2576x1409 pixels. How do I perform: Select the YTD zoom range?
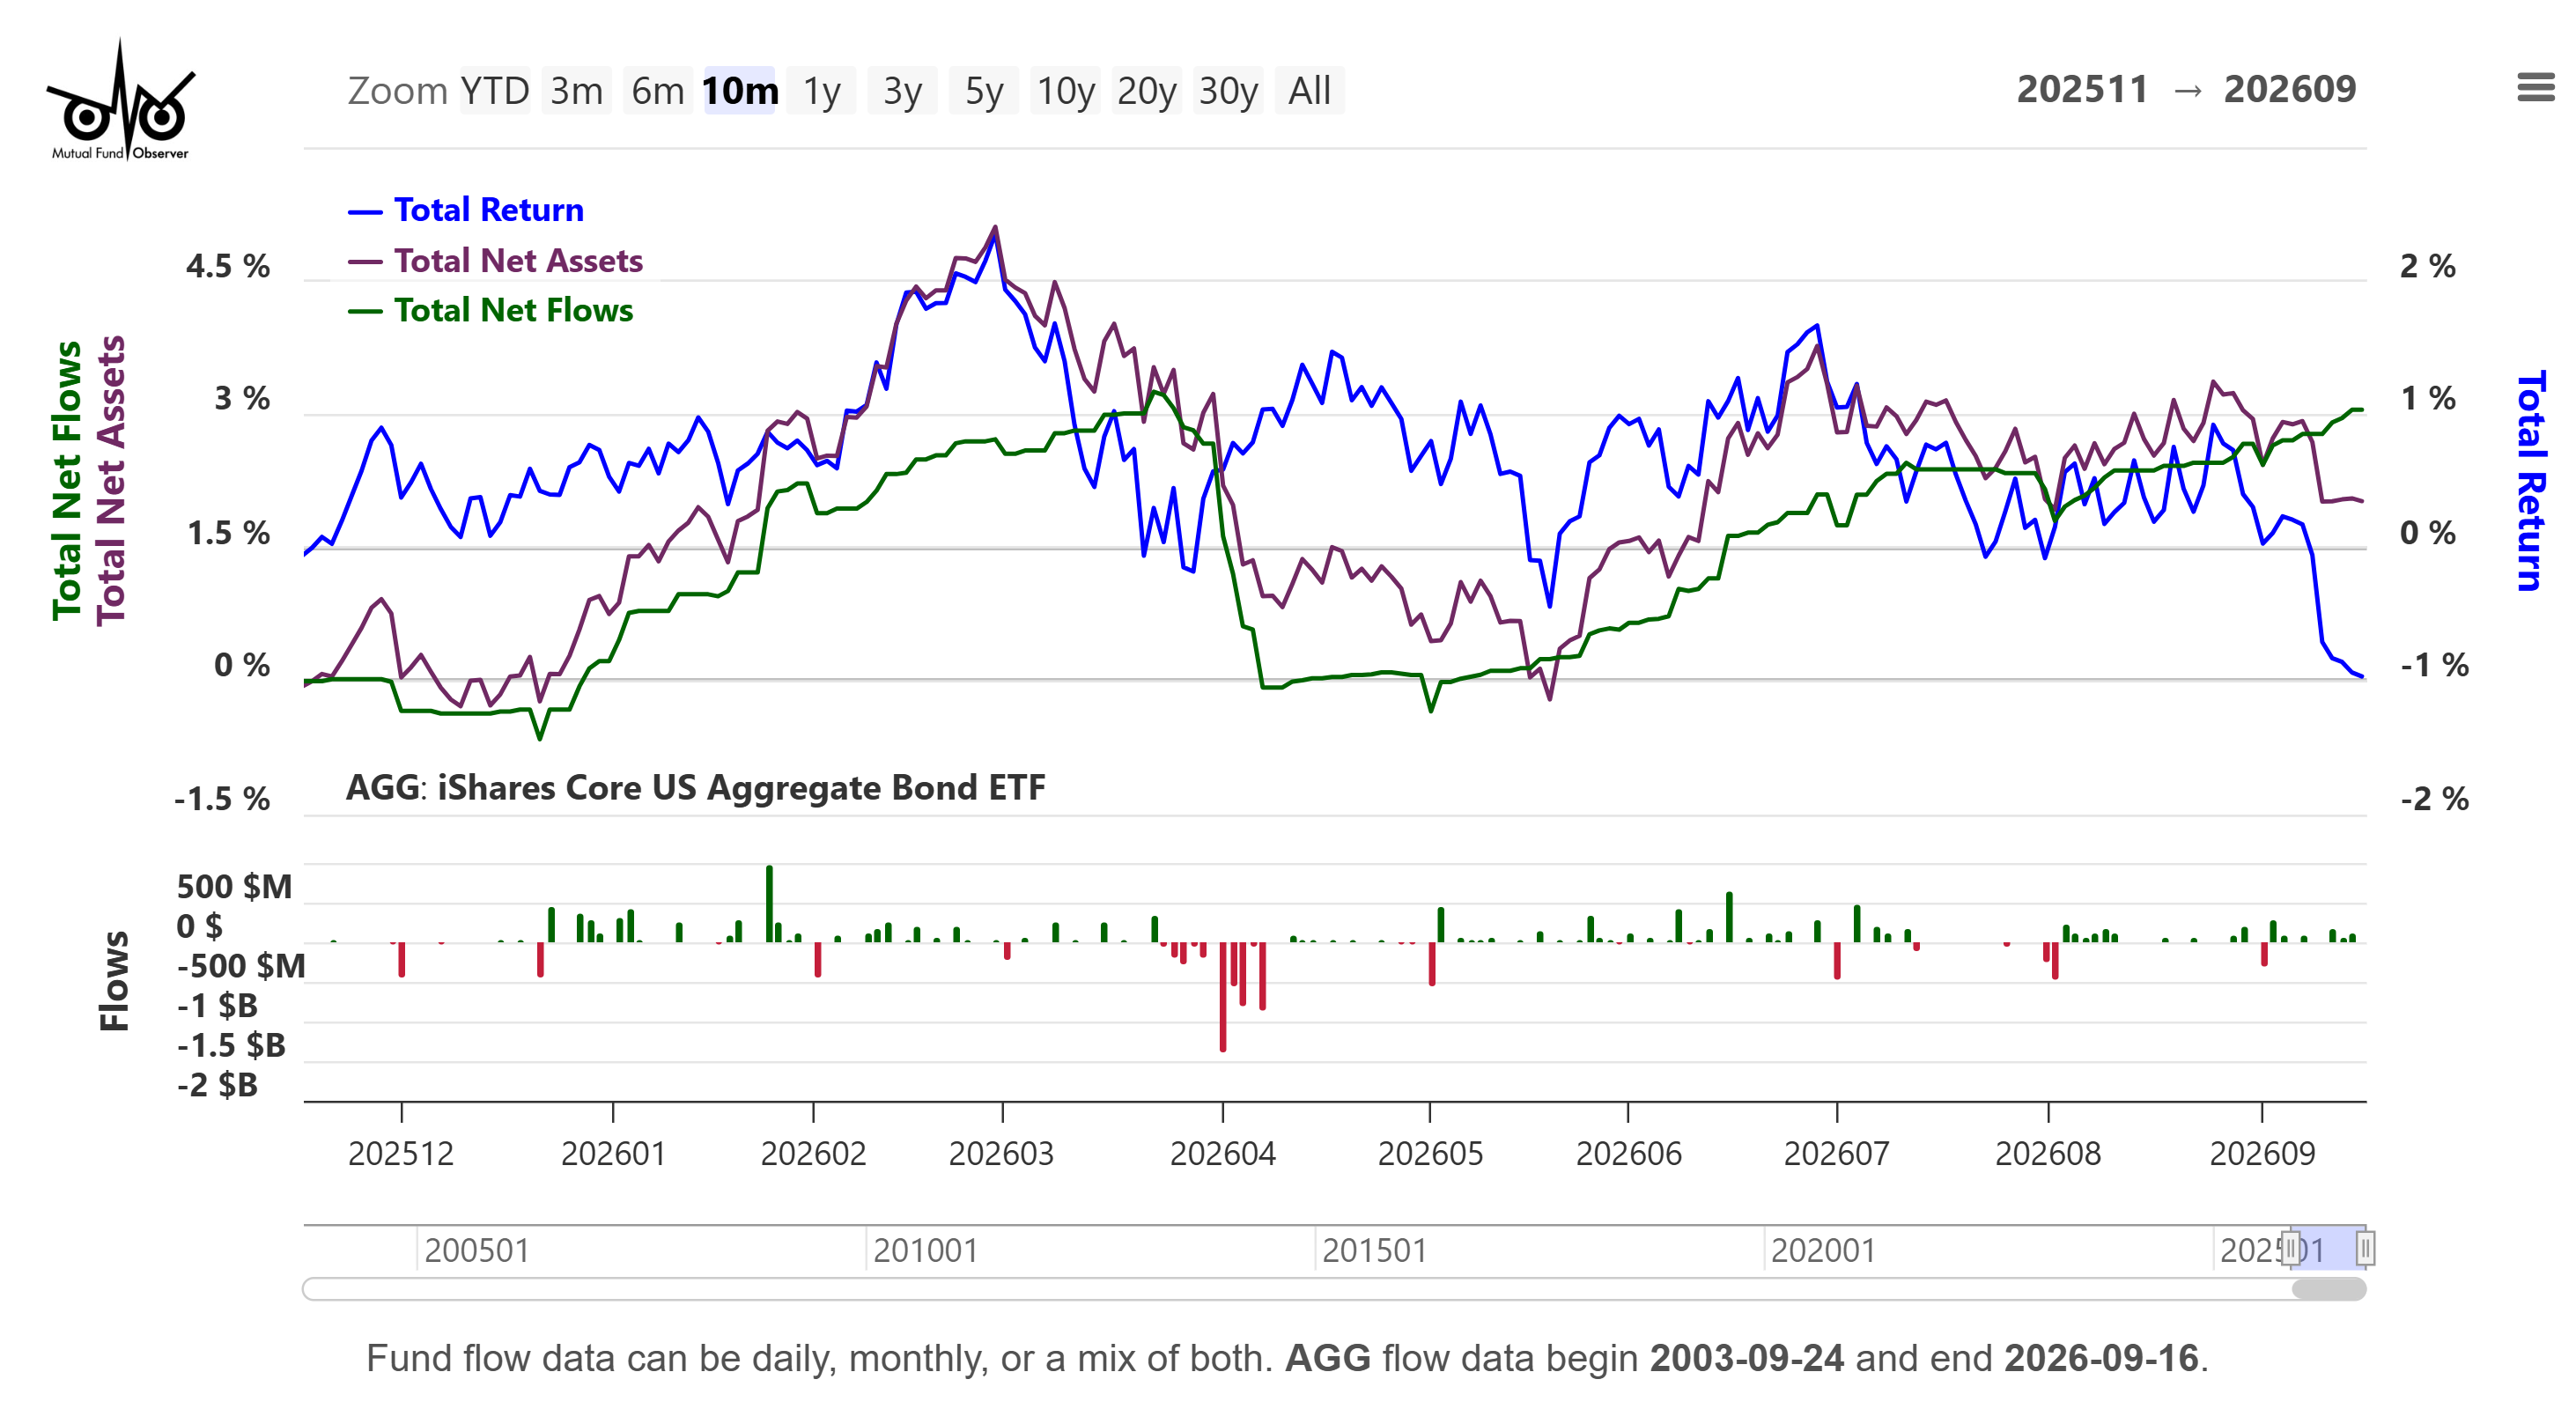(x=495, y=91)
